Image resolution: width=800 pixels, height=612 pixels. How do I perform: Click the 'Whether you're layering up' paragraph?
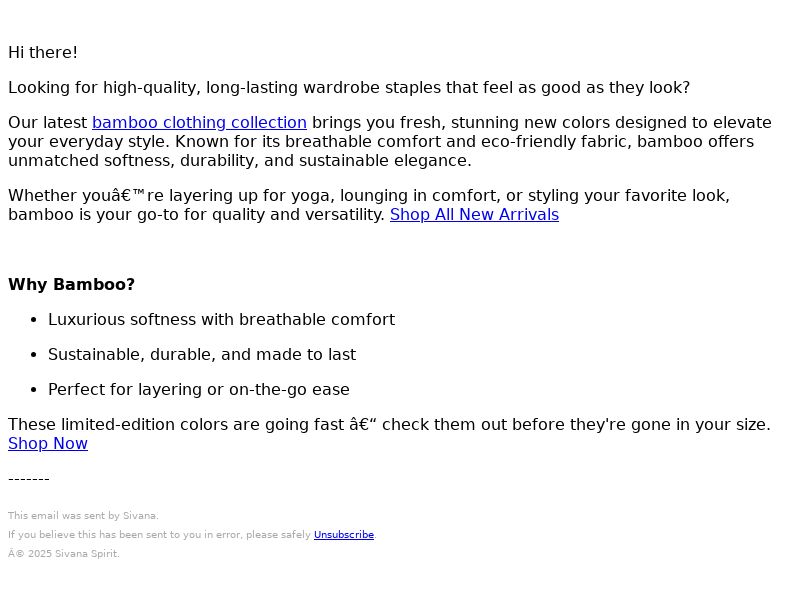point(369,205)
